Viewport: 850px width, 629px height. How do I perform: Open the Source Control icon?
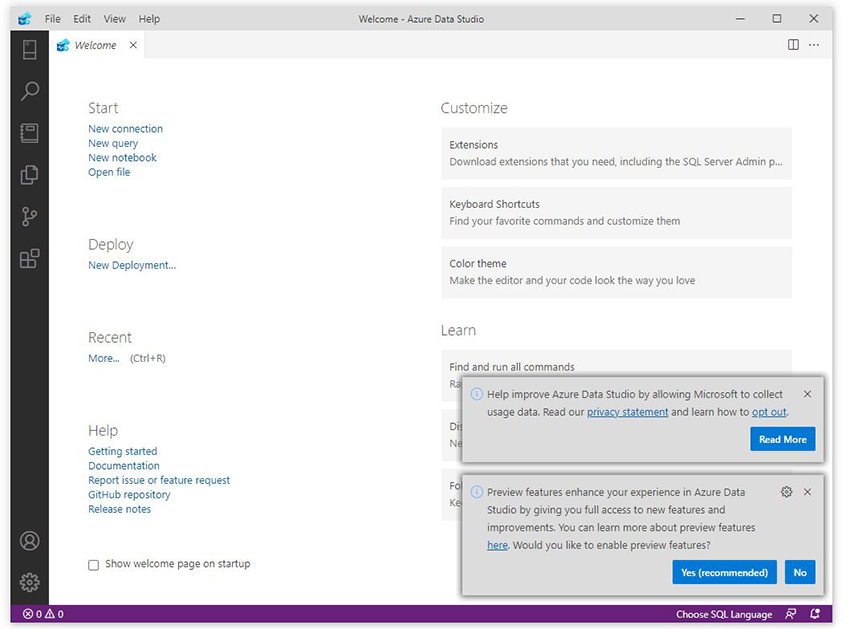tap(30, 217)
